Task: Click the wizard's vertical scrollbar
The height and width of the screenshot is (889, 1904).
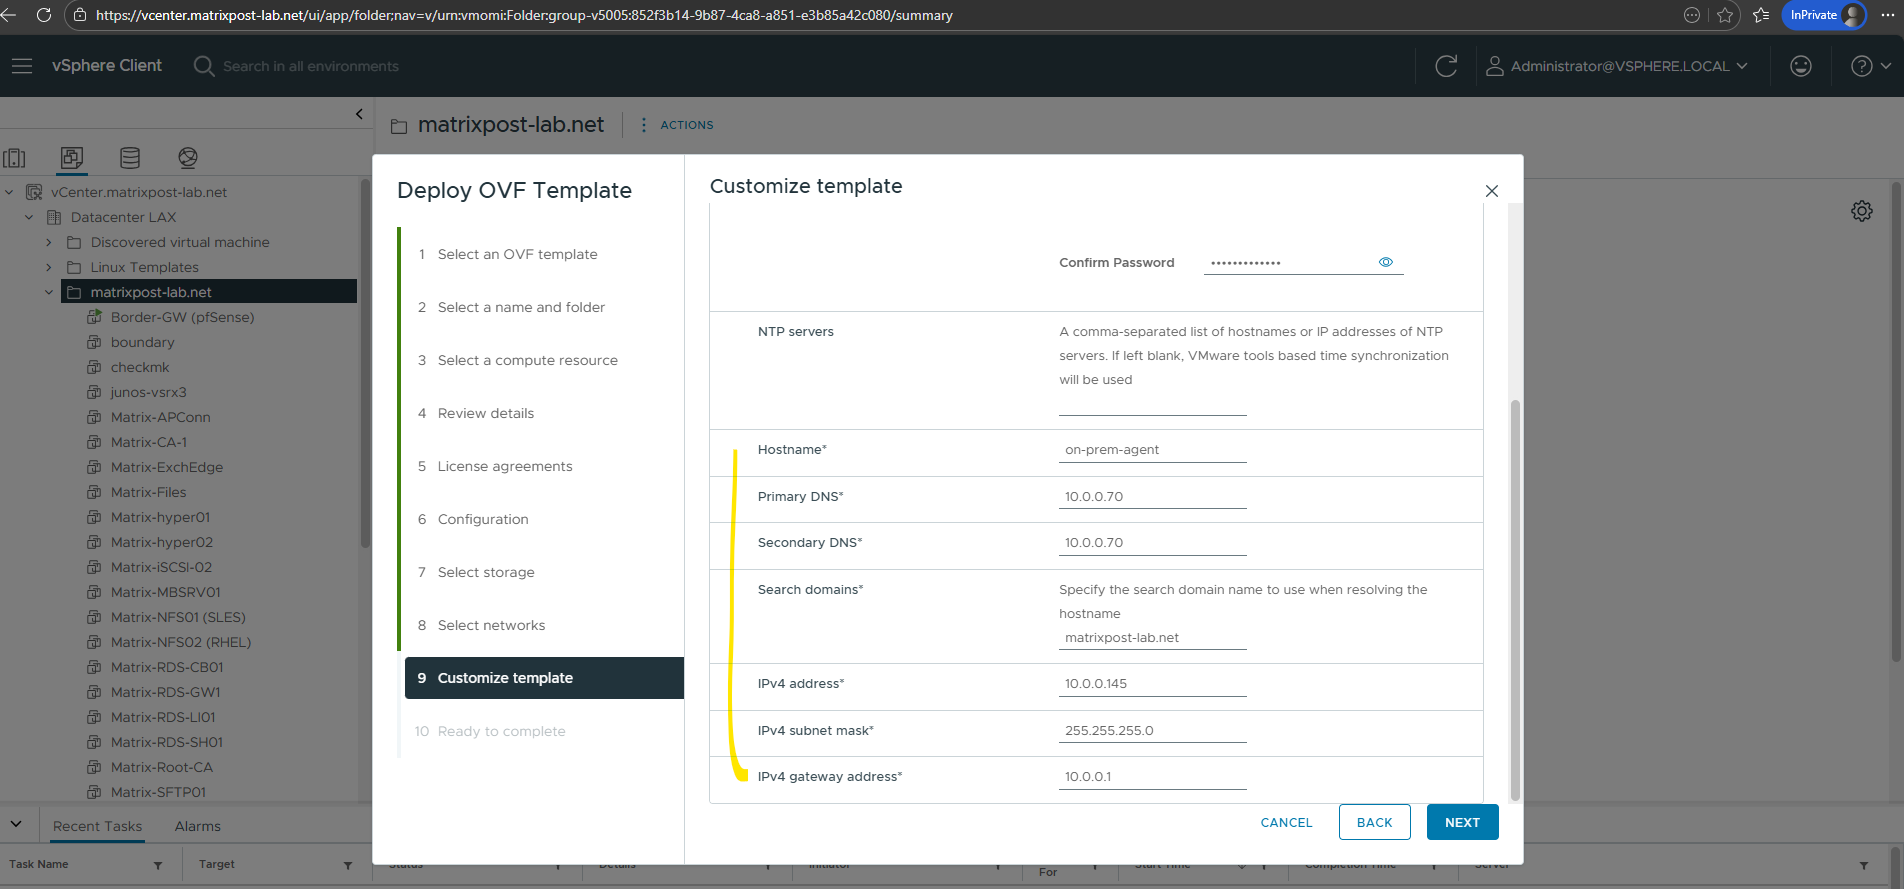Action: coord(1515,600)
